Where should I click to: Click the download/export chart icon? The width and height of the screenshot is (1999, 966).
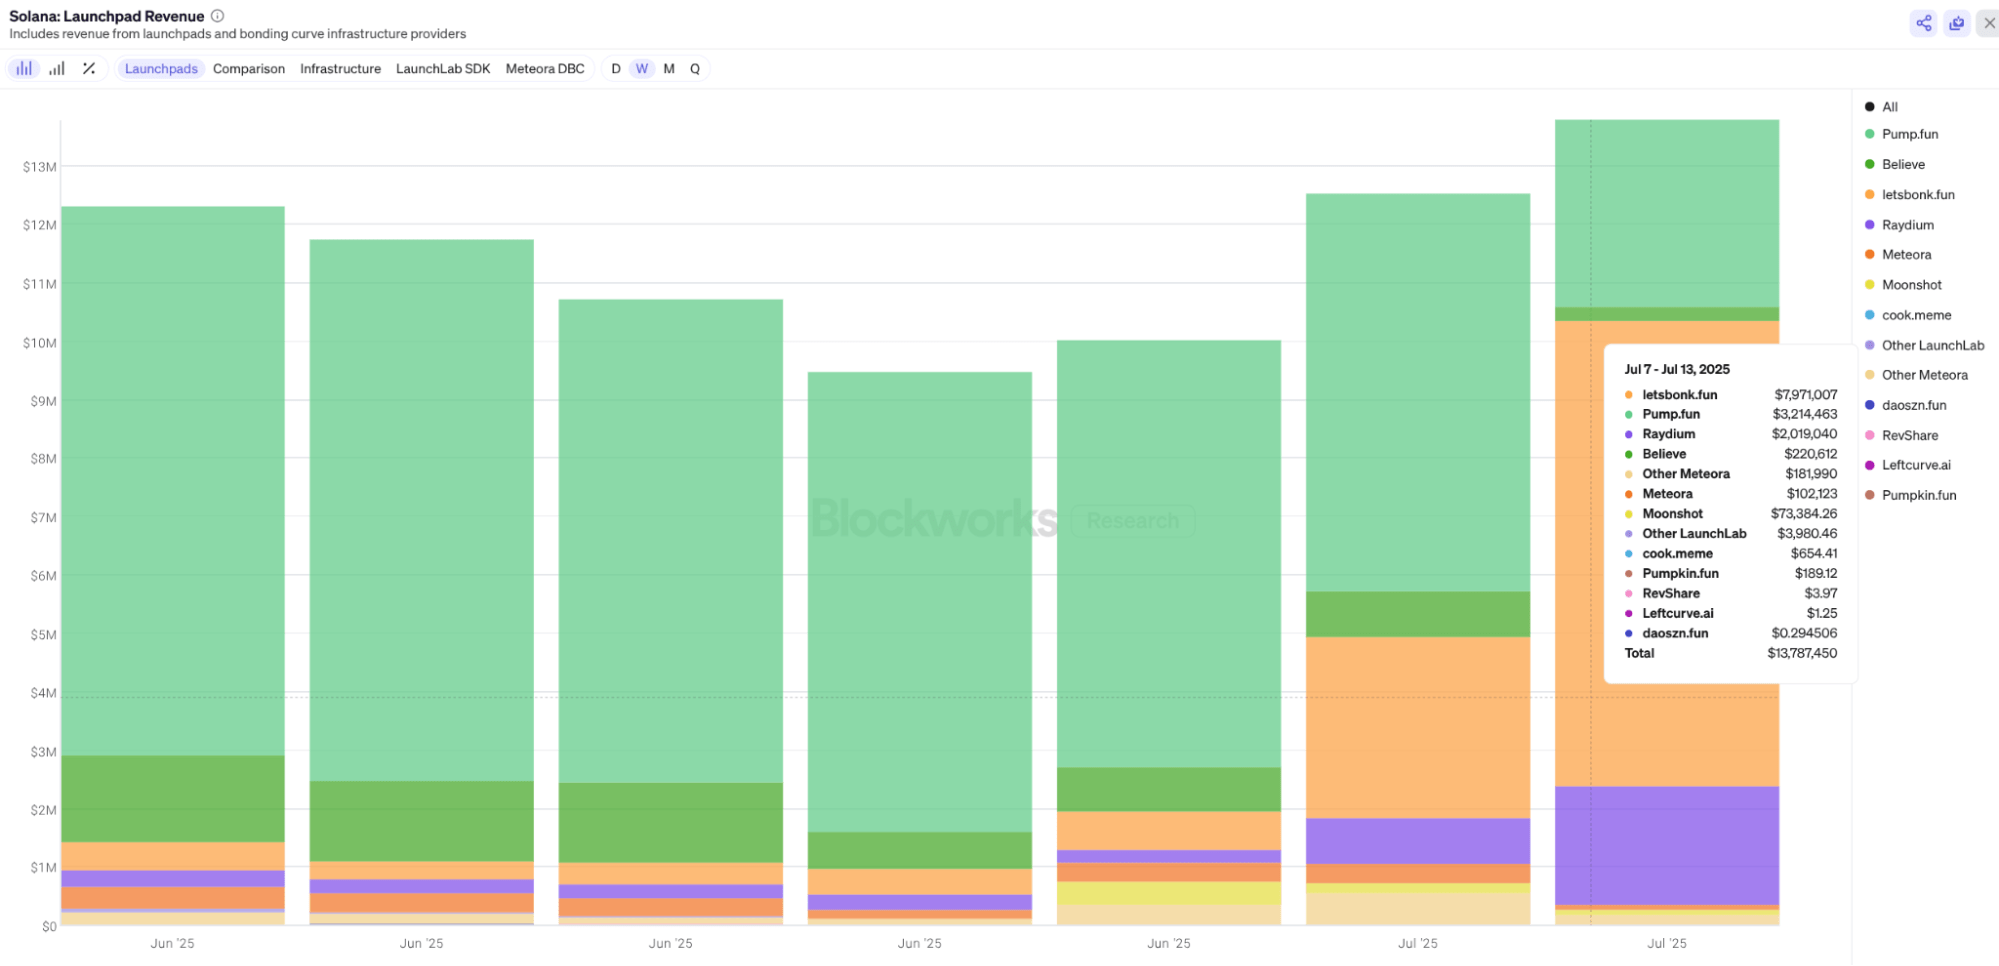[1957, 23]
